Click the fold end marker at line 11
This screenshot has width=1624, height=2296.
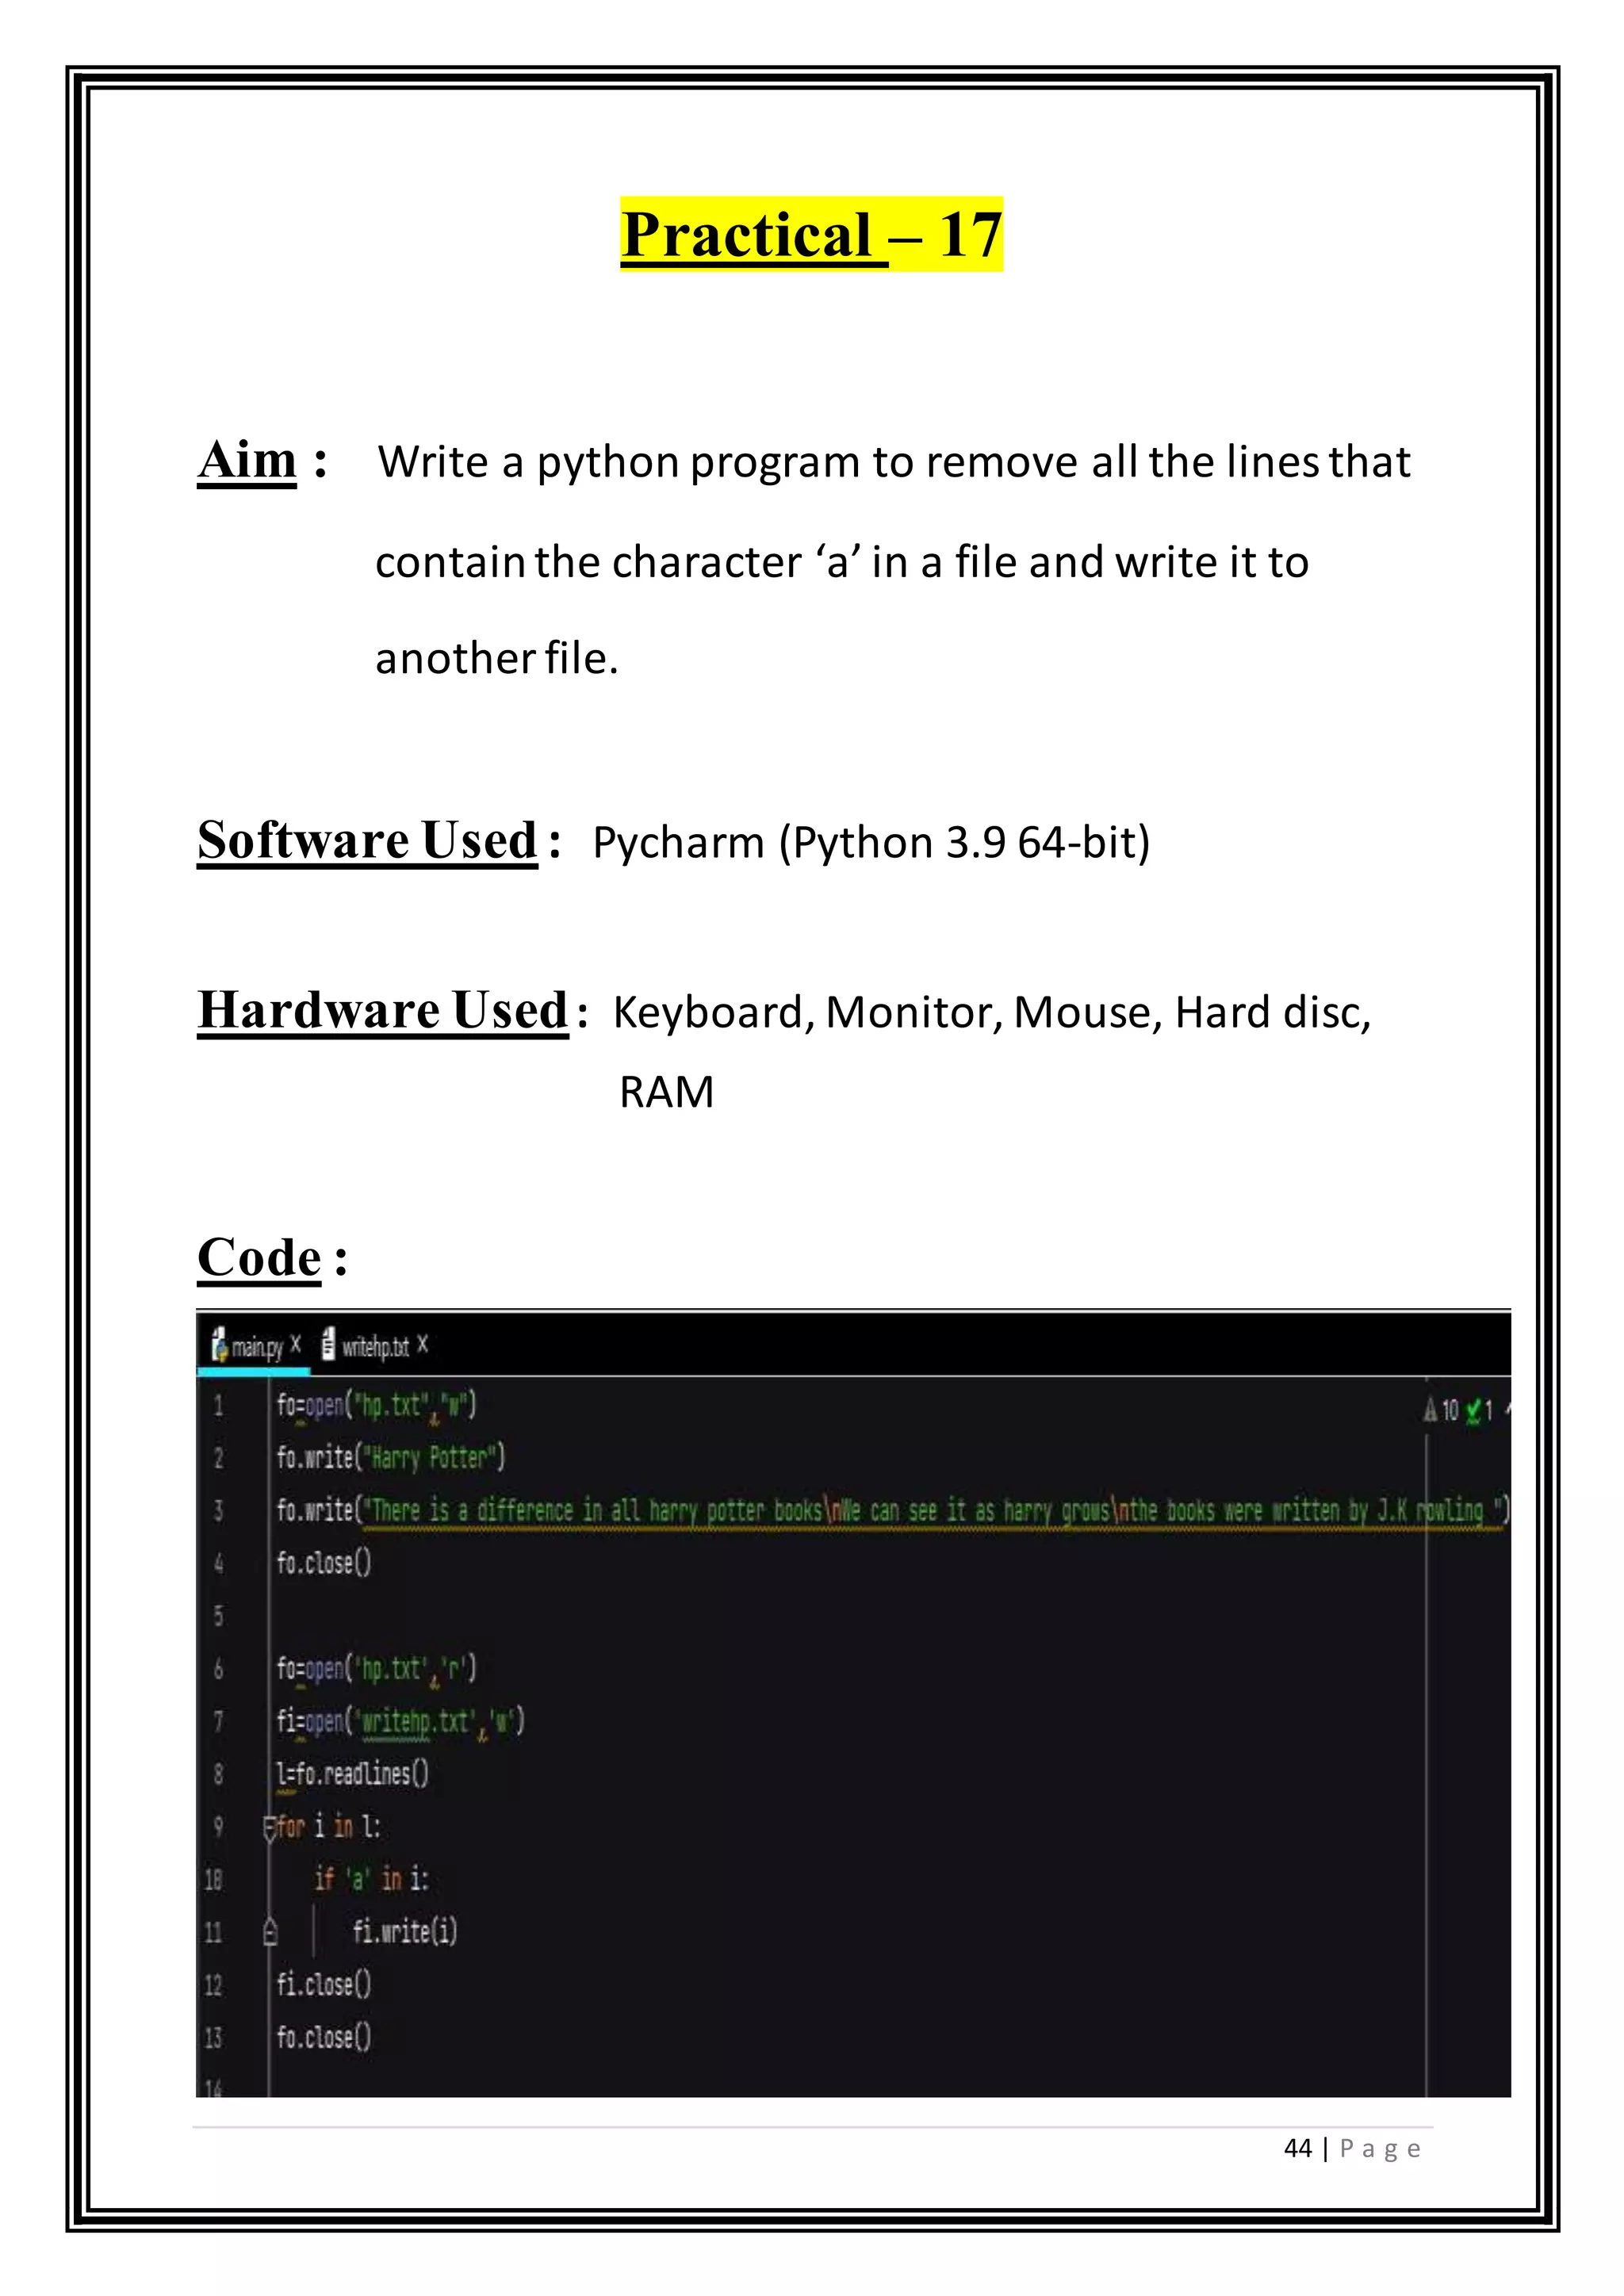pyautogui.click(x=270, y=1933)
